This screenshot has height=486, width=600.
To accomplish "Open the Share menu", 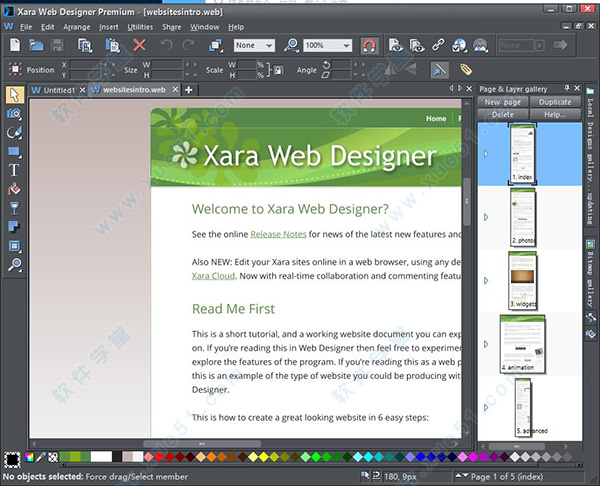I will click(171, 27).
